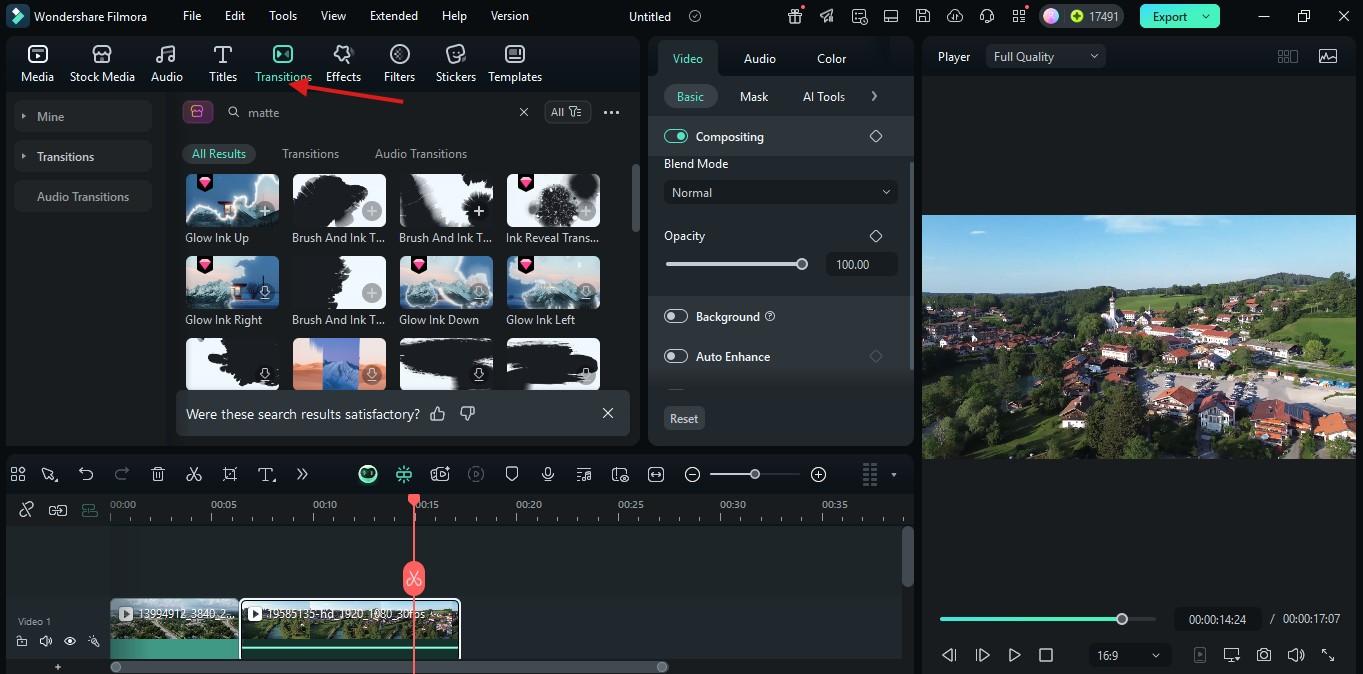Select the crop tool in timeline toolbar

[x=230, y=474]
